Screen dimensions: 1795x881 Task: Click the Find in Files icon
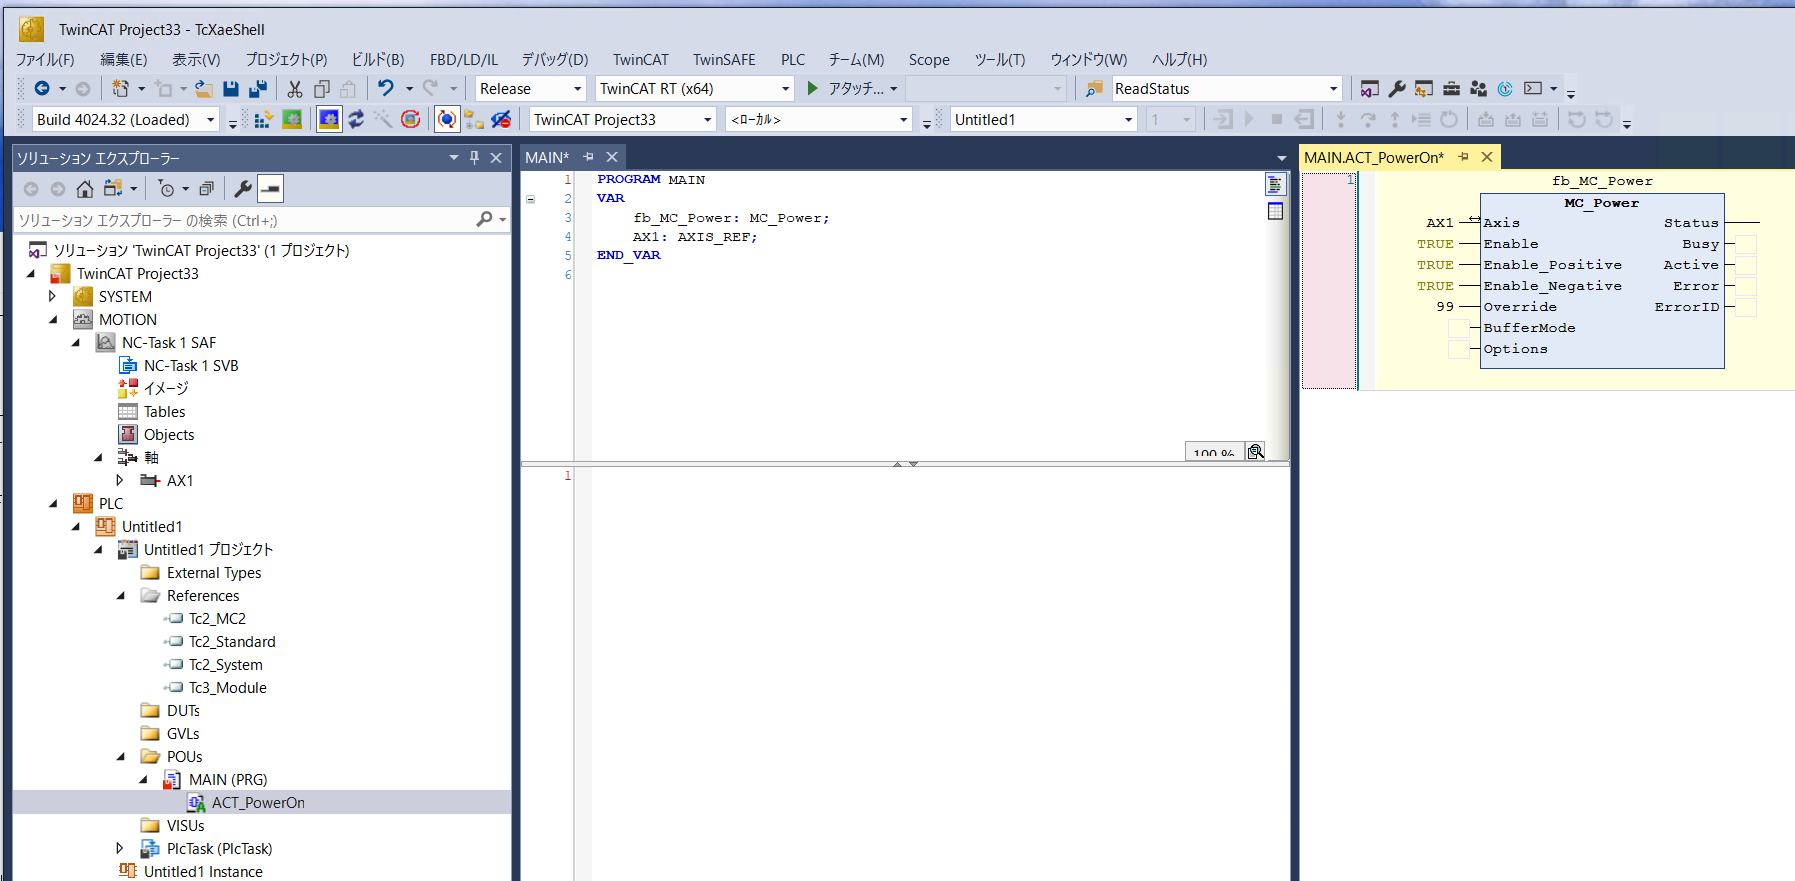[1095, 89]
